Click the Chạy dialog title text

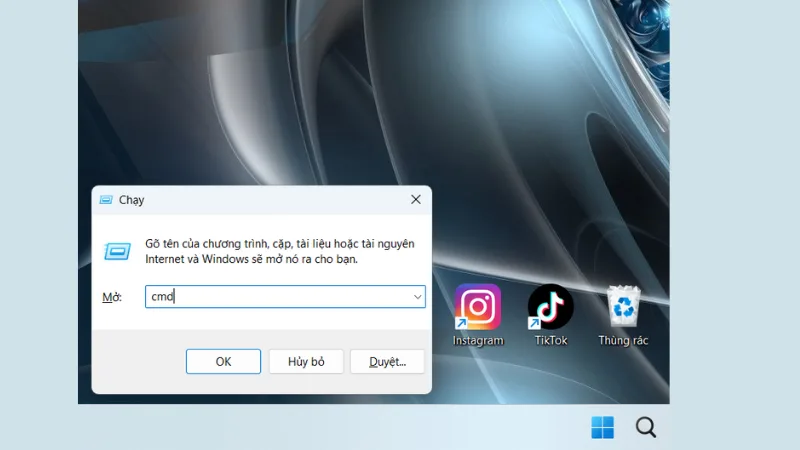coord(132,200)
